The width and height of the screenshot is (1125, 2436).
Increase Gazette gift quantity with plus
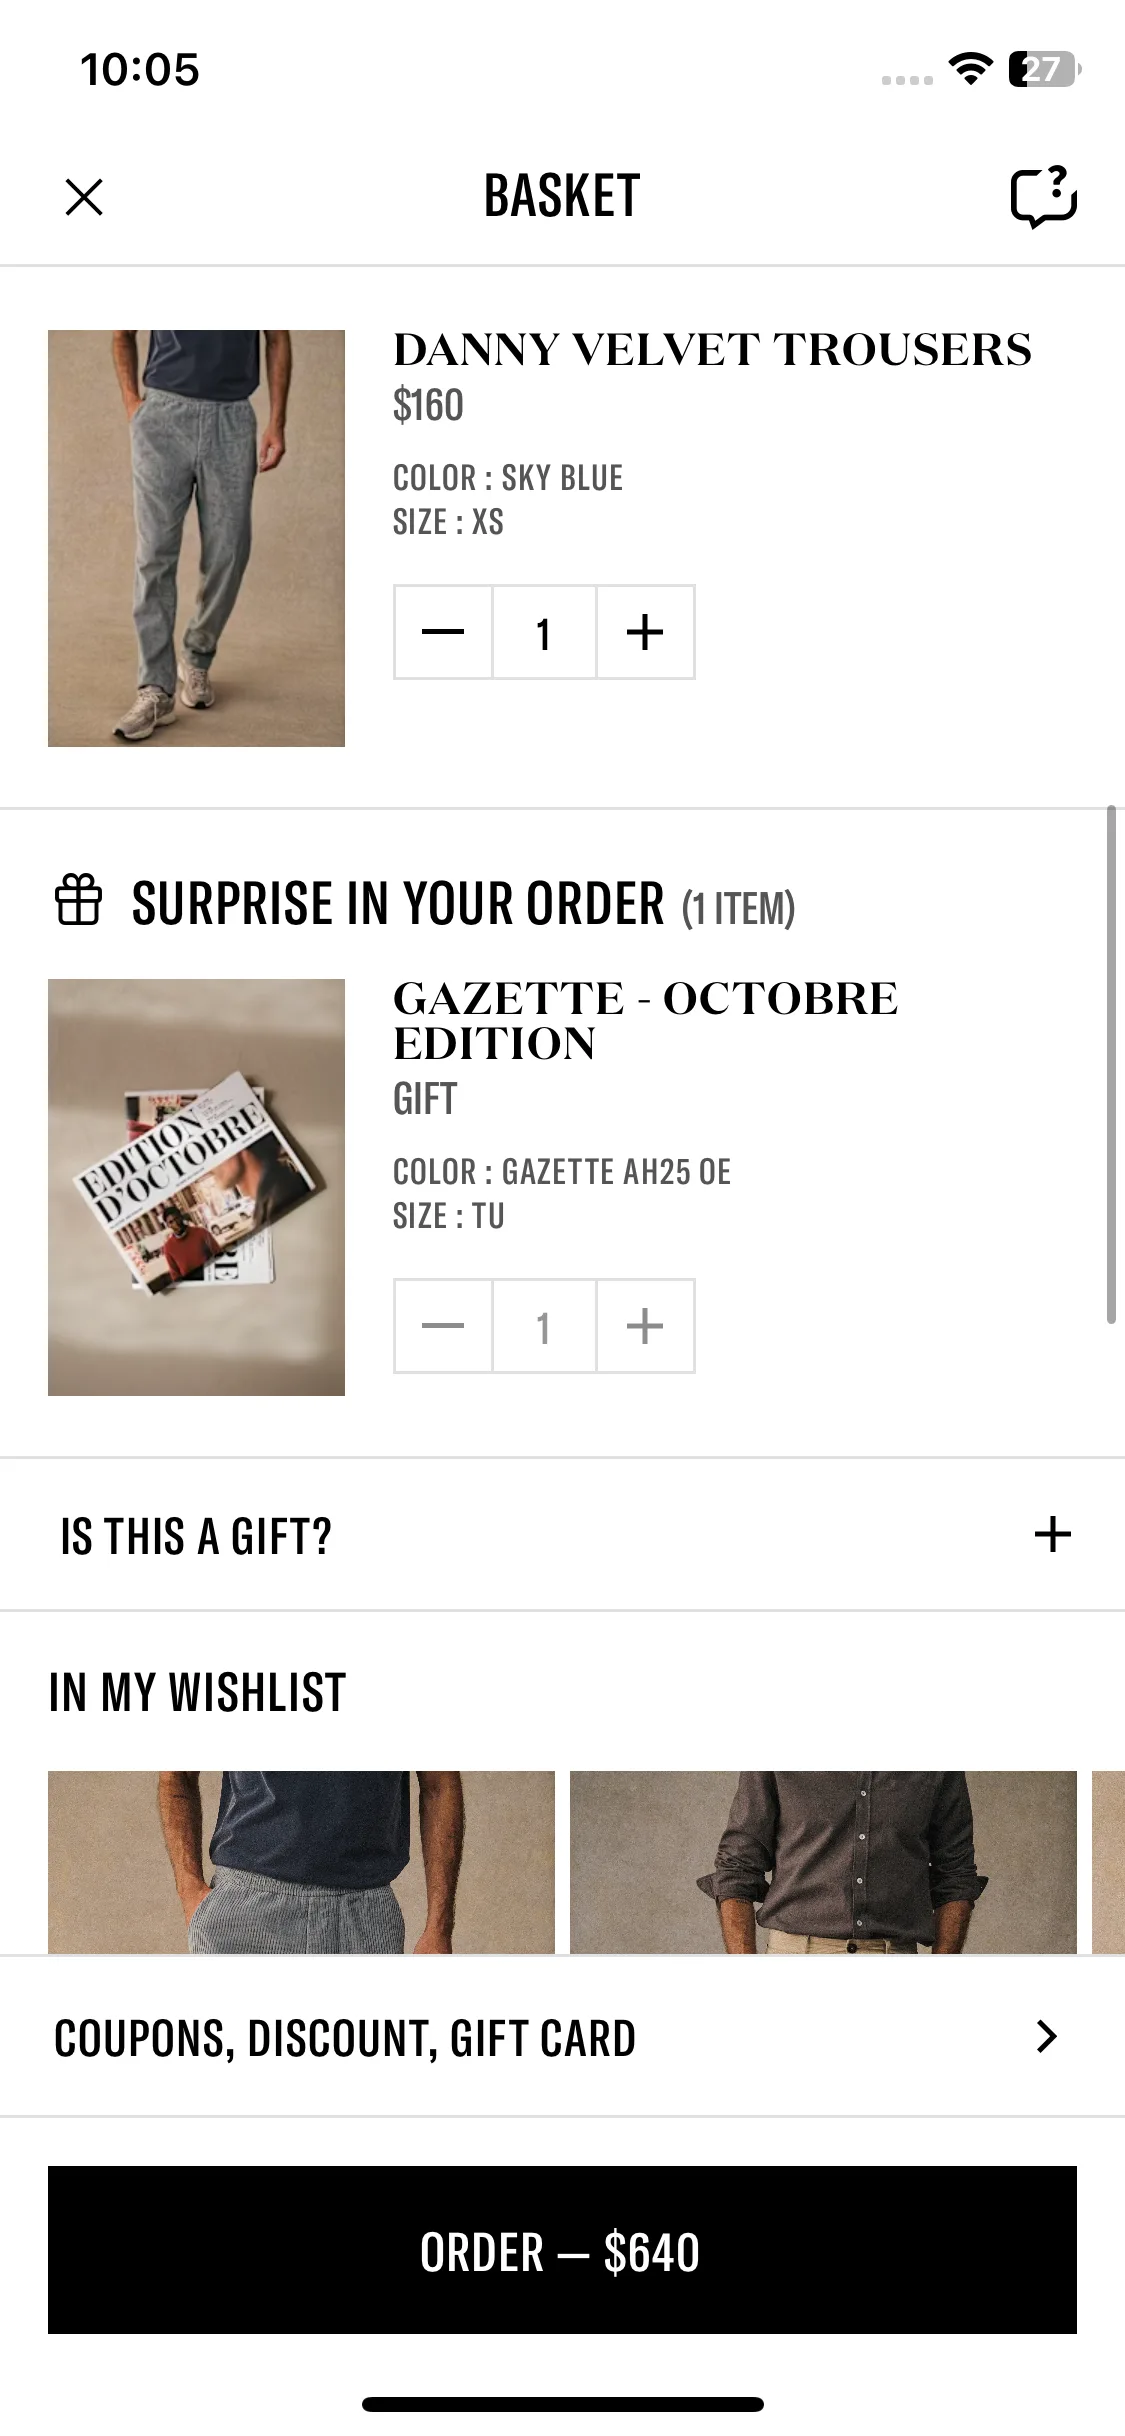point(645,1326)
